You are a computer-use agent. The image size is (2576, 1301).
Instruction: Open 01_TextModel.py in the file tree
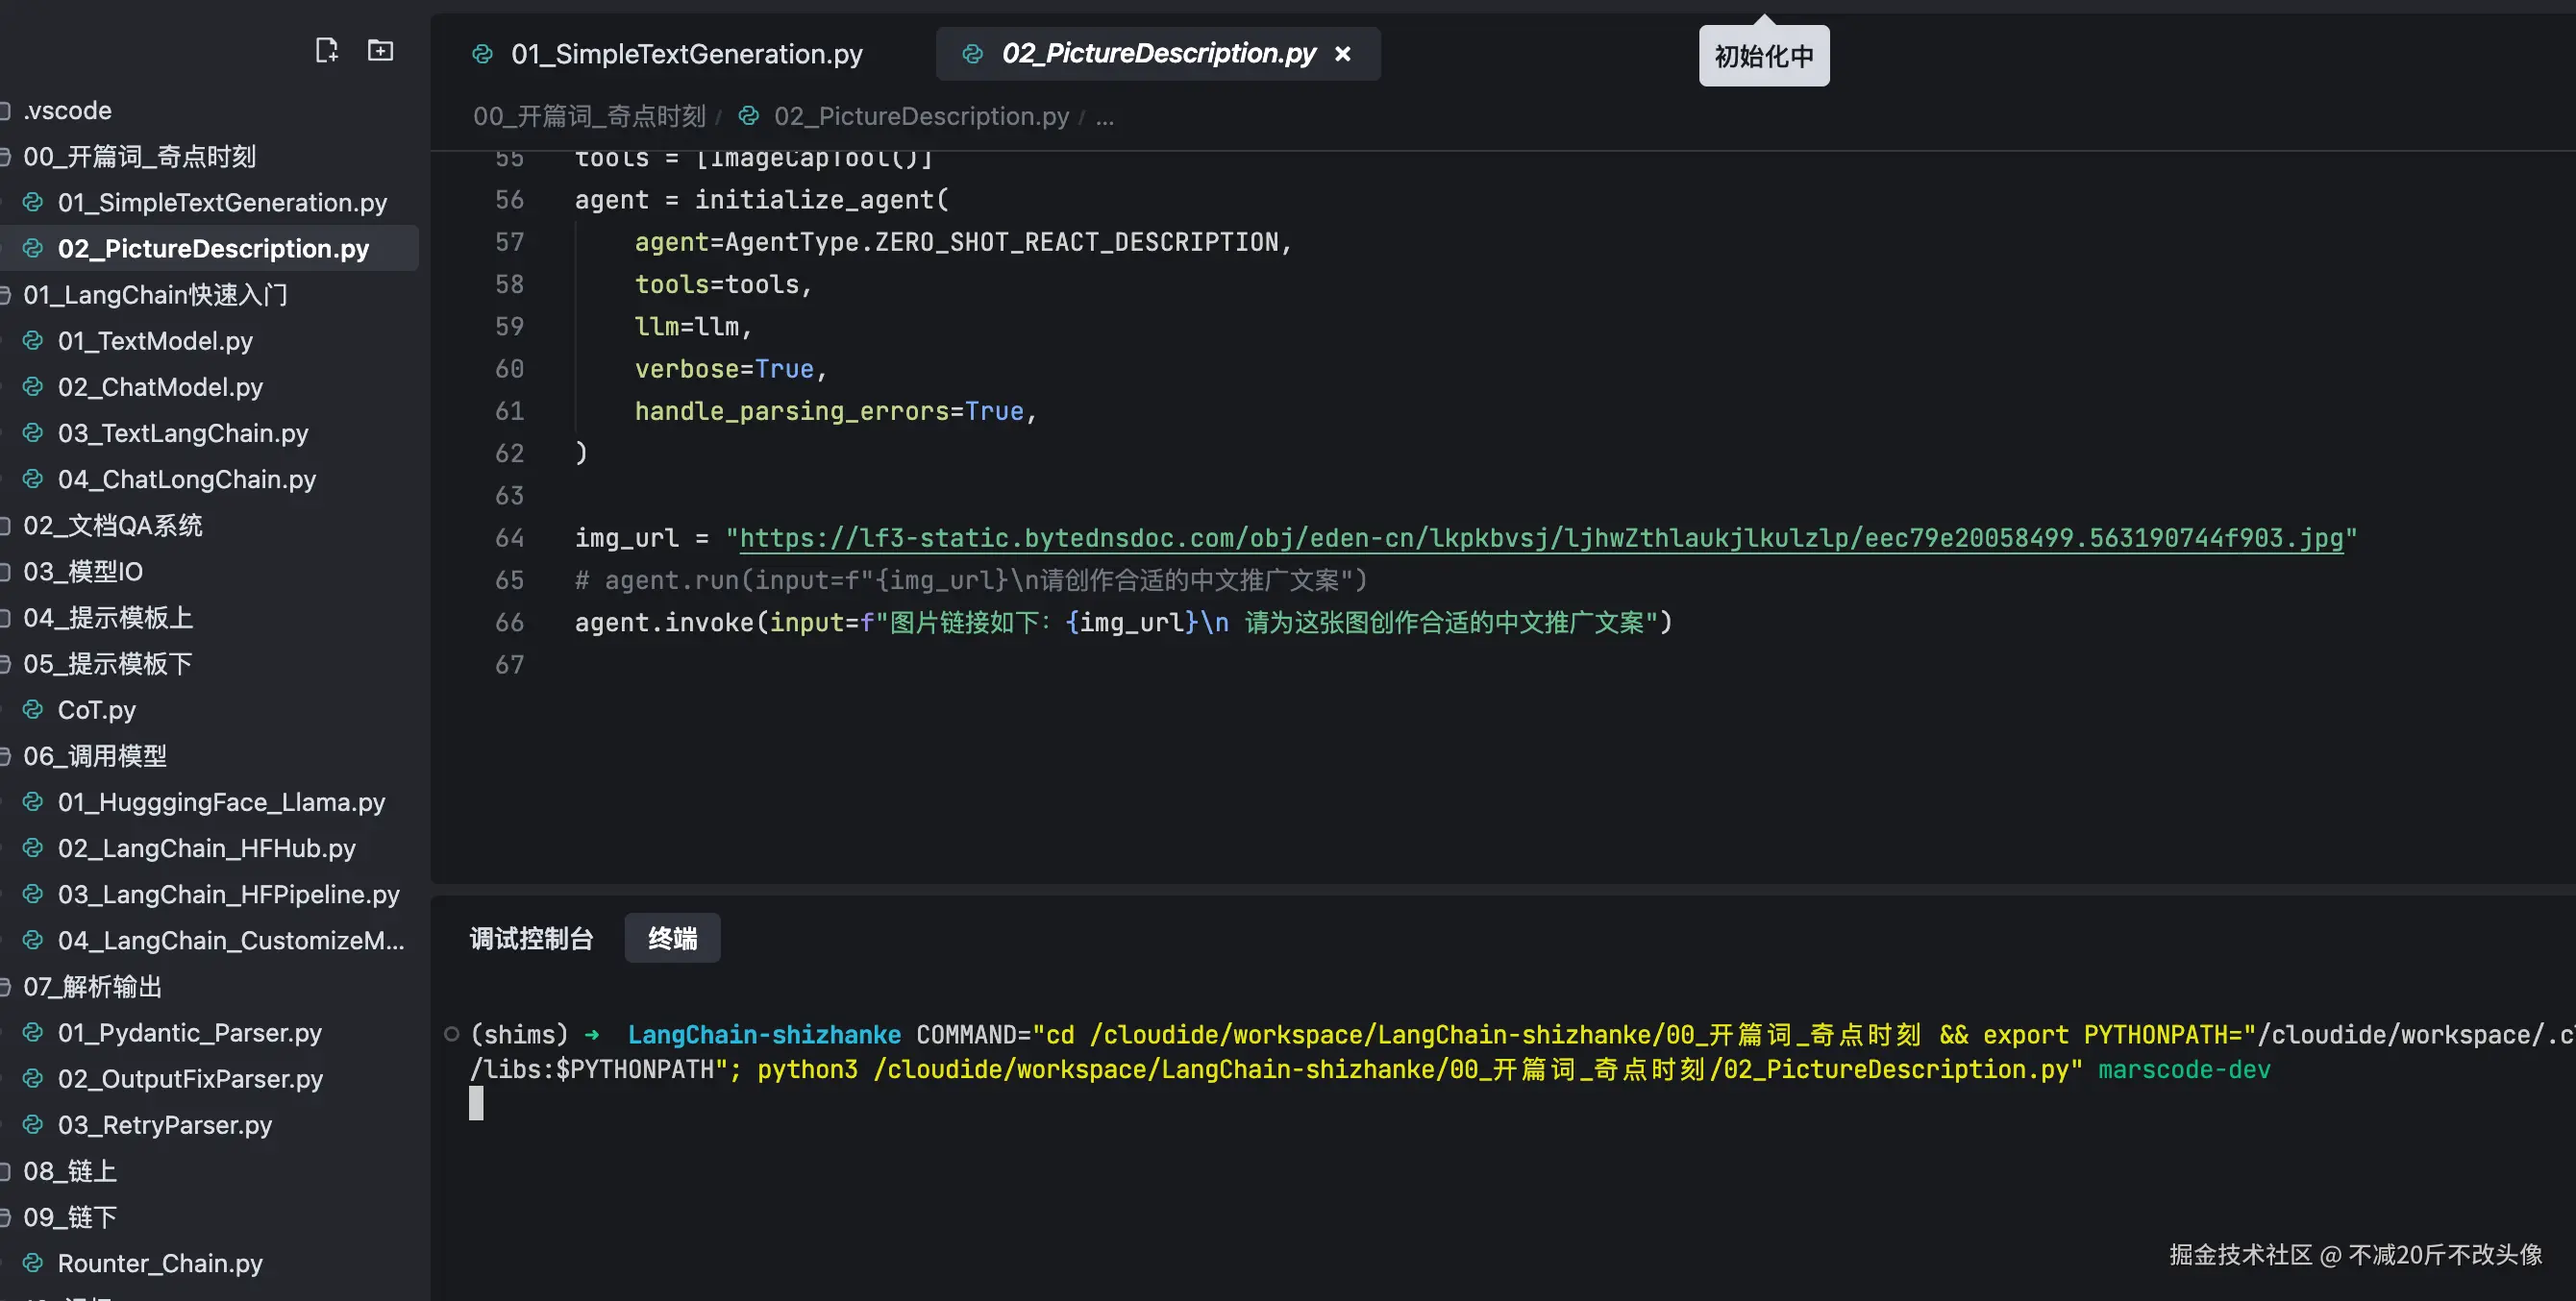(155, 341)
